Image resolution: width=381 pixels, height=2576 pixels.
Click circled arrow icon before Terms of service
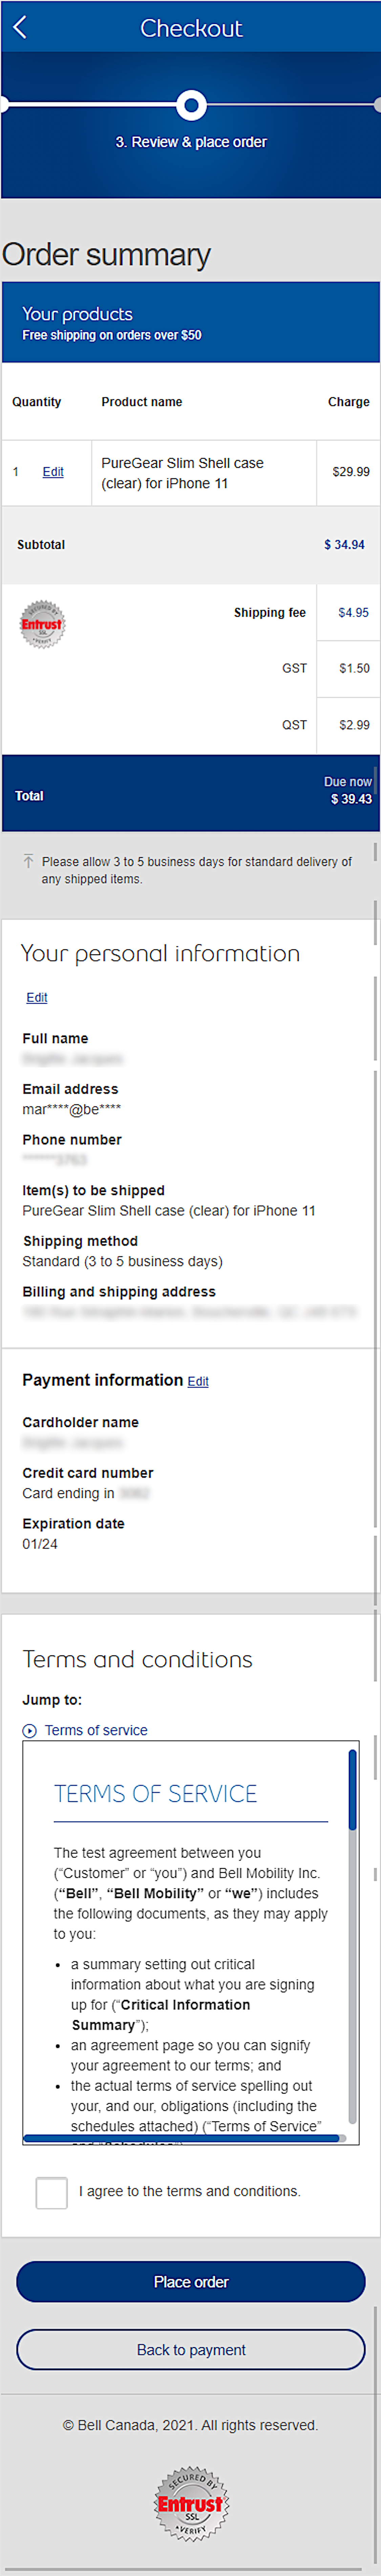30,1730
